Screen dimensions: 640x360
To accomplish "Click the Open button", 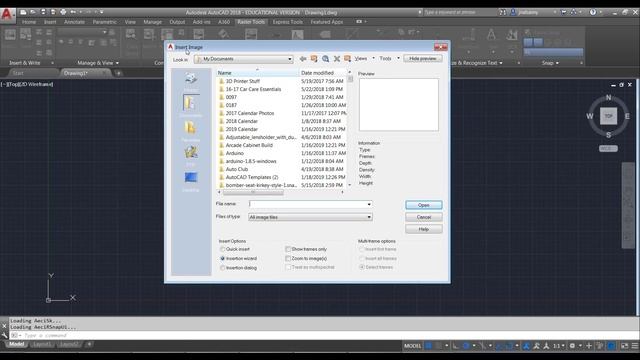I will click(424, 205).
